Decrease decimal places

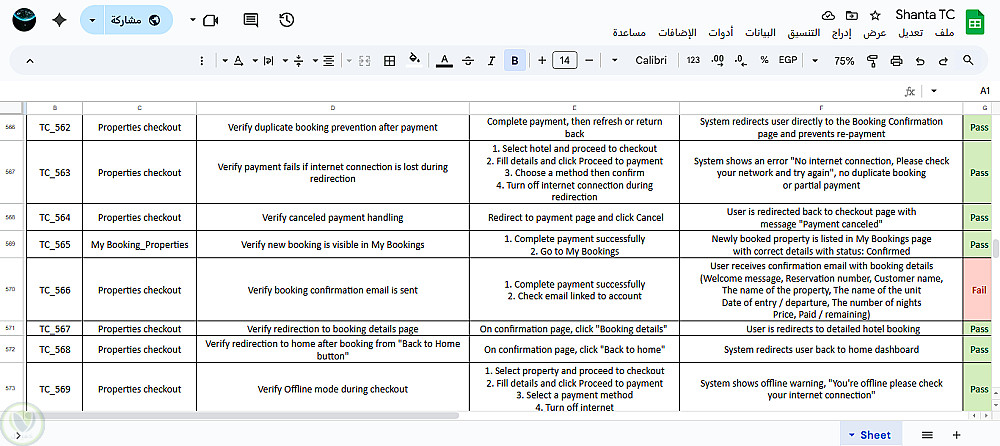pyautogui.click(x=740, y=61)
